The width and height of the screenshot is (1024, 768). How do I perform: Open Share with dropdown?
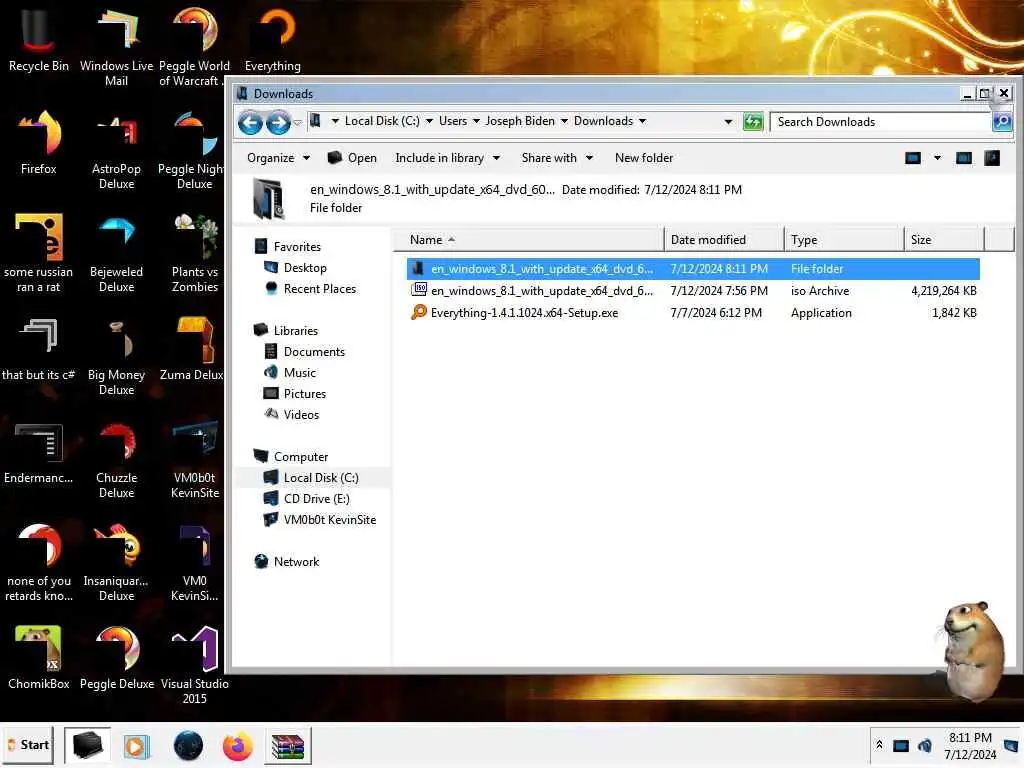click(557, 158)
